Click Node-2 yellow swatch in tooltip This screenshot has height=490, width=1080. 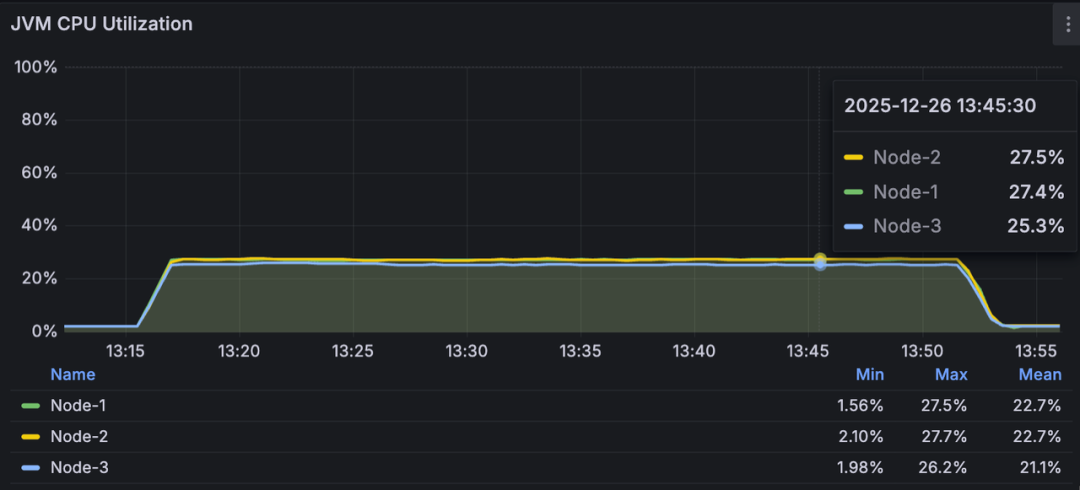point(854,158)
